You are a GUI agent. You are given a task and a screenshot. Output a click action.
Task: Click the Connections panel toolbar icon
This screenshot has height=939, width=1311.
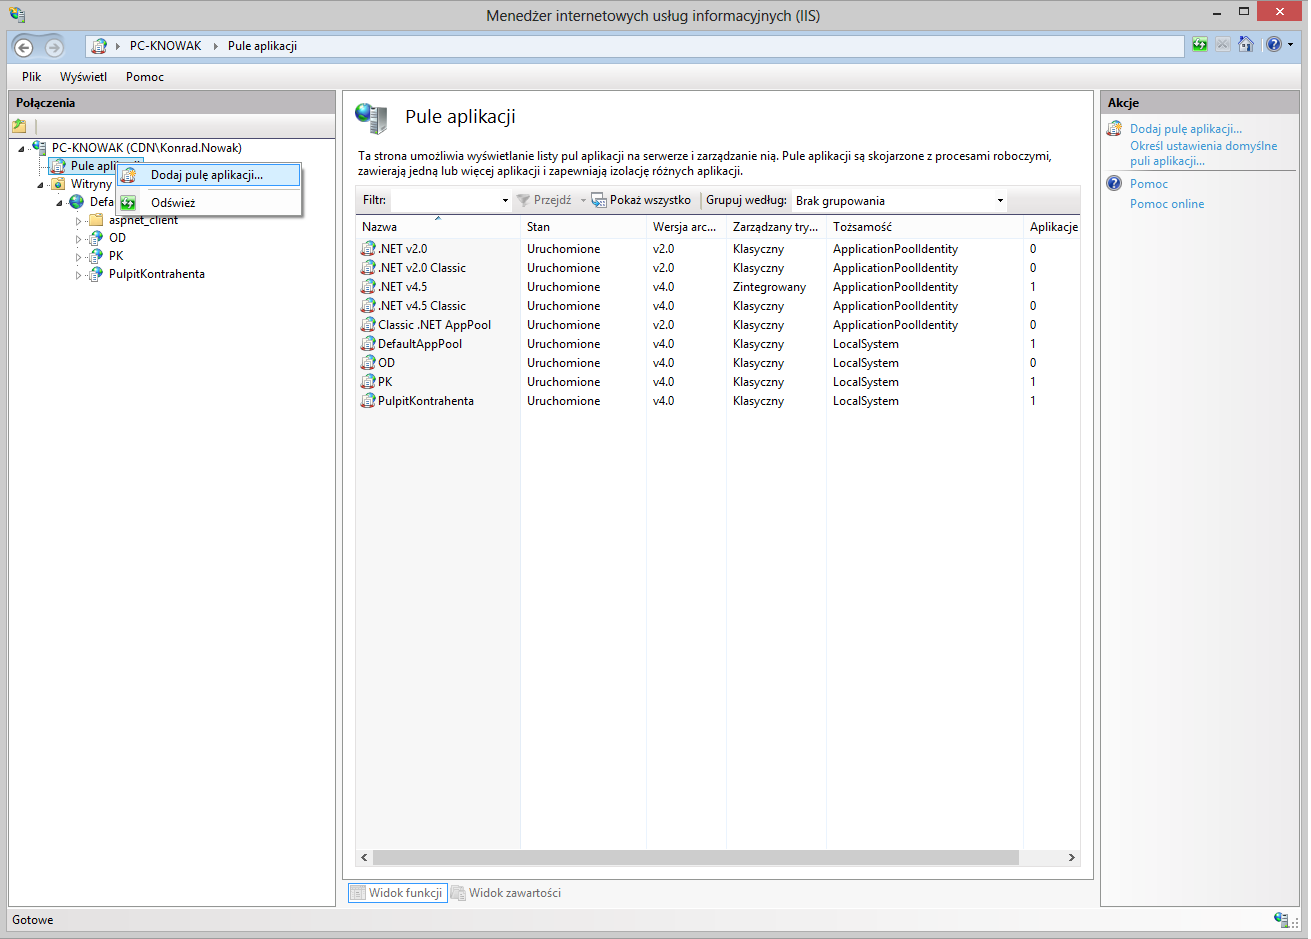coord(19,126)
